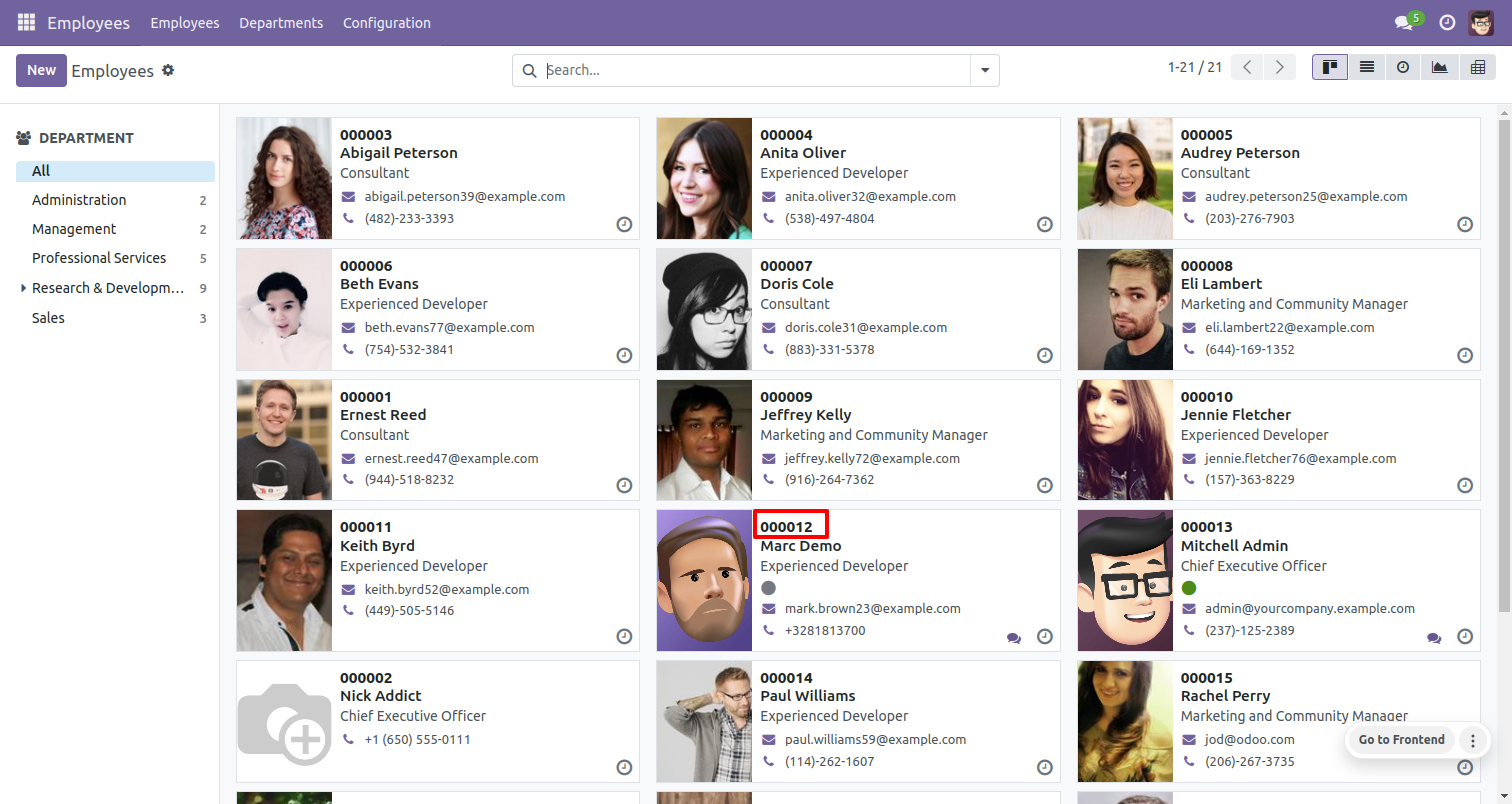Viewport: 1512px width, 804px height.
Task: Open activity clock on Audrey Peterson card
Action: [1465, 224]
